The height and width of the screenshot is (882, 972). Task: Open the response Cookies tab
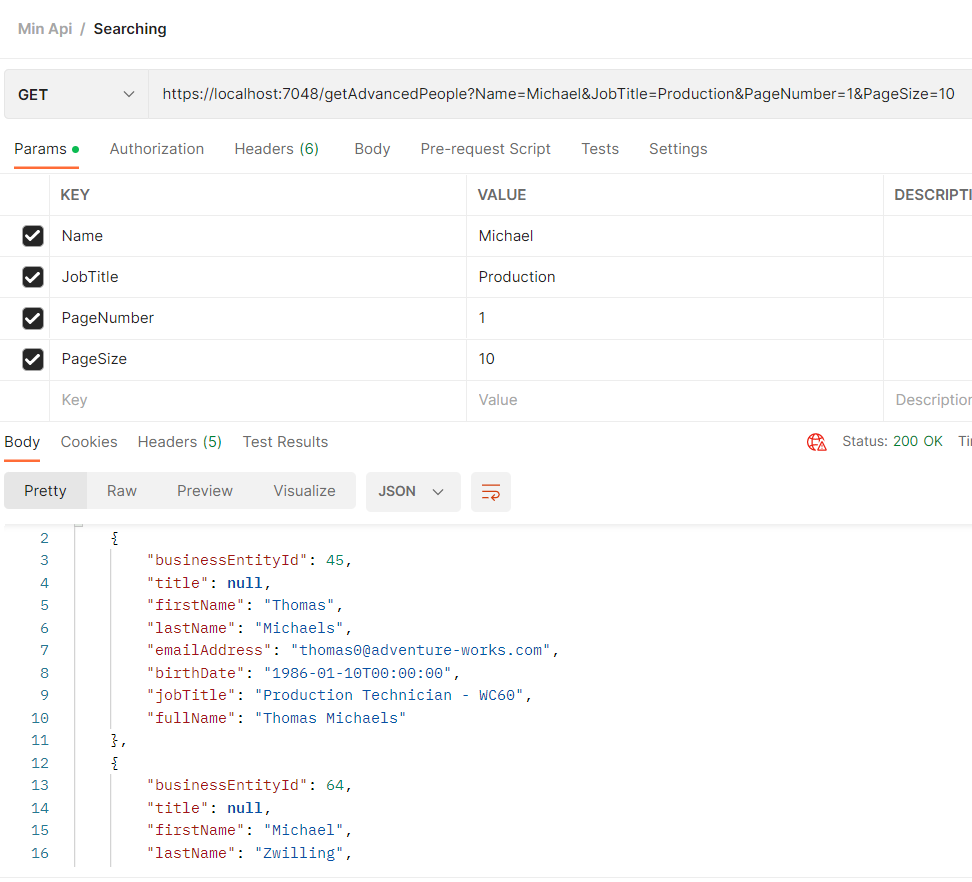tap(89, 442)
